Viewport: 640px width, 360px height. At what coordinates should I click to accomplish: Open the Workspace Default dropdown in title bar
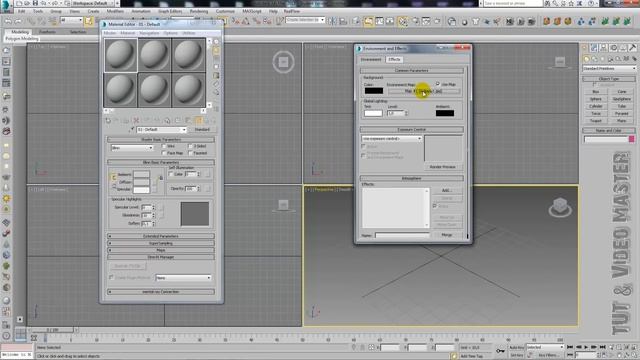[93, 3]
